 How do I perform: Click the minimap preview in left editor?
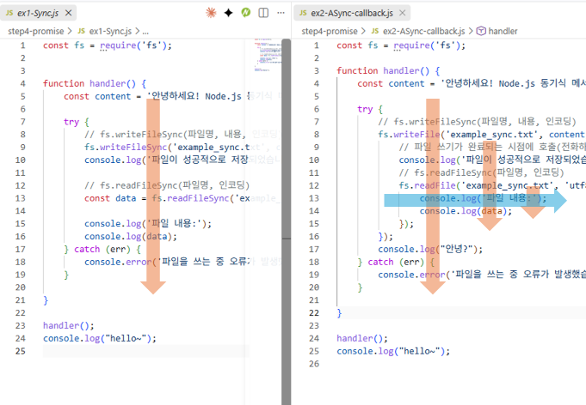coord(268,55)
